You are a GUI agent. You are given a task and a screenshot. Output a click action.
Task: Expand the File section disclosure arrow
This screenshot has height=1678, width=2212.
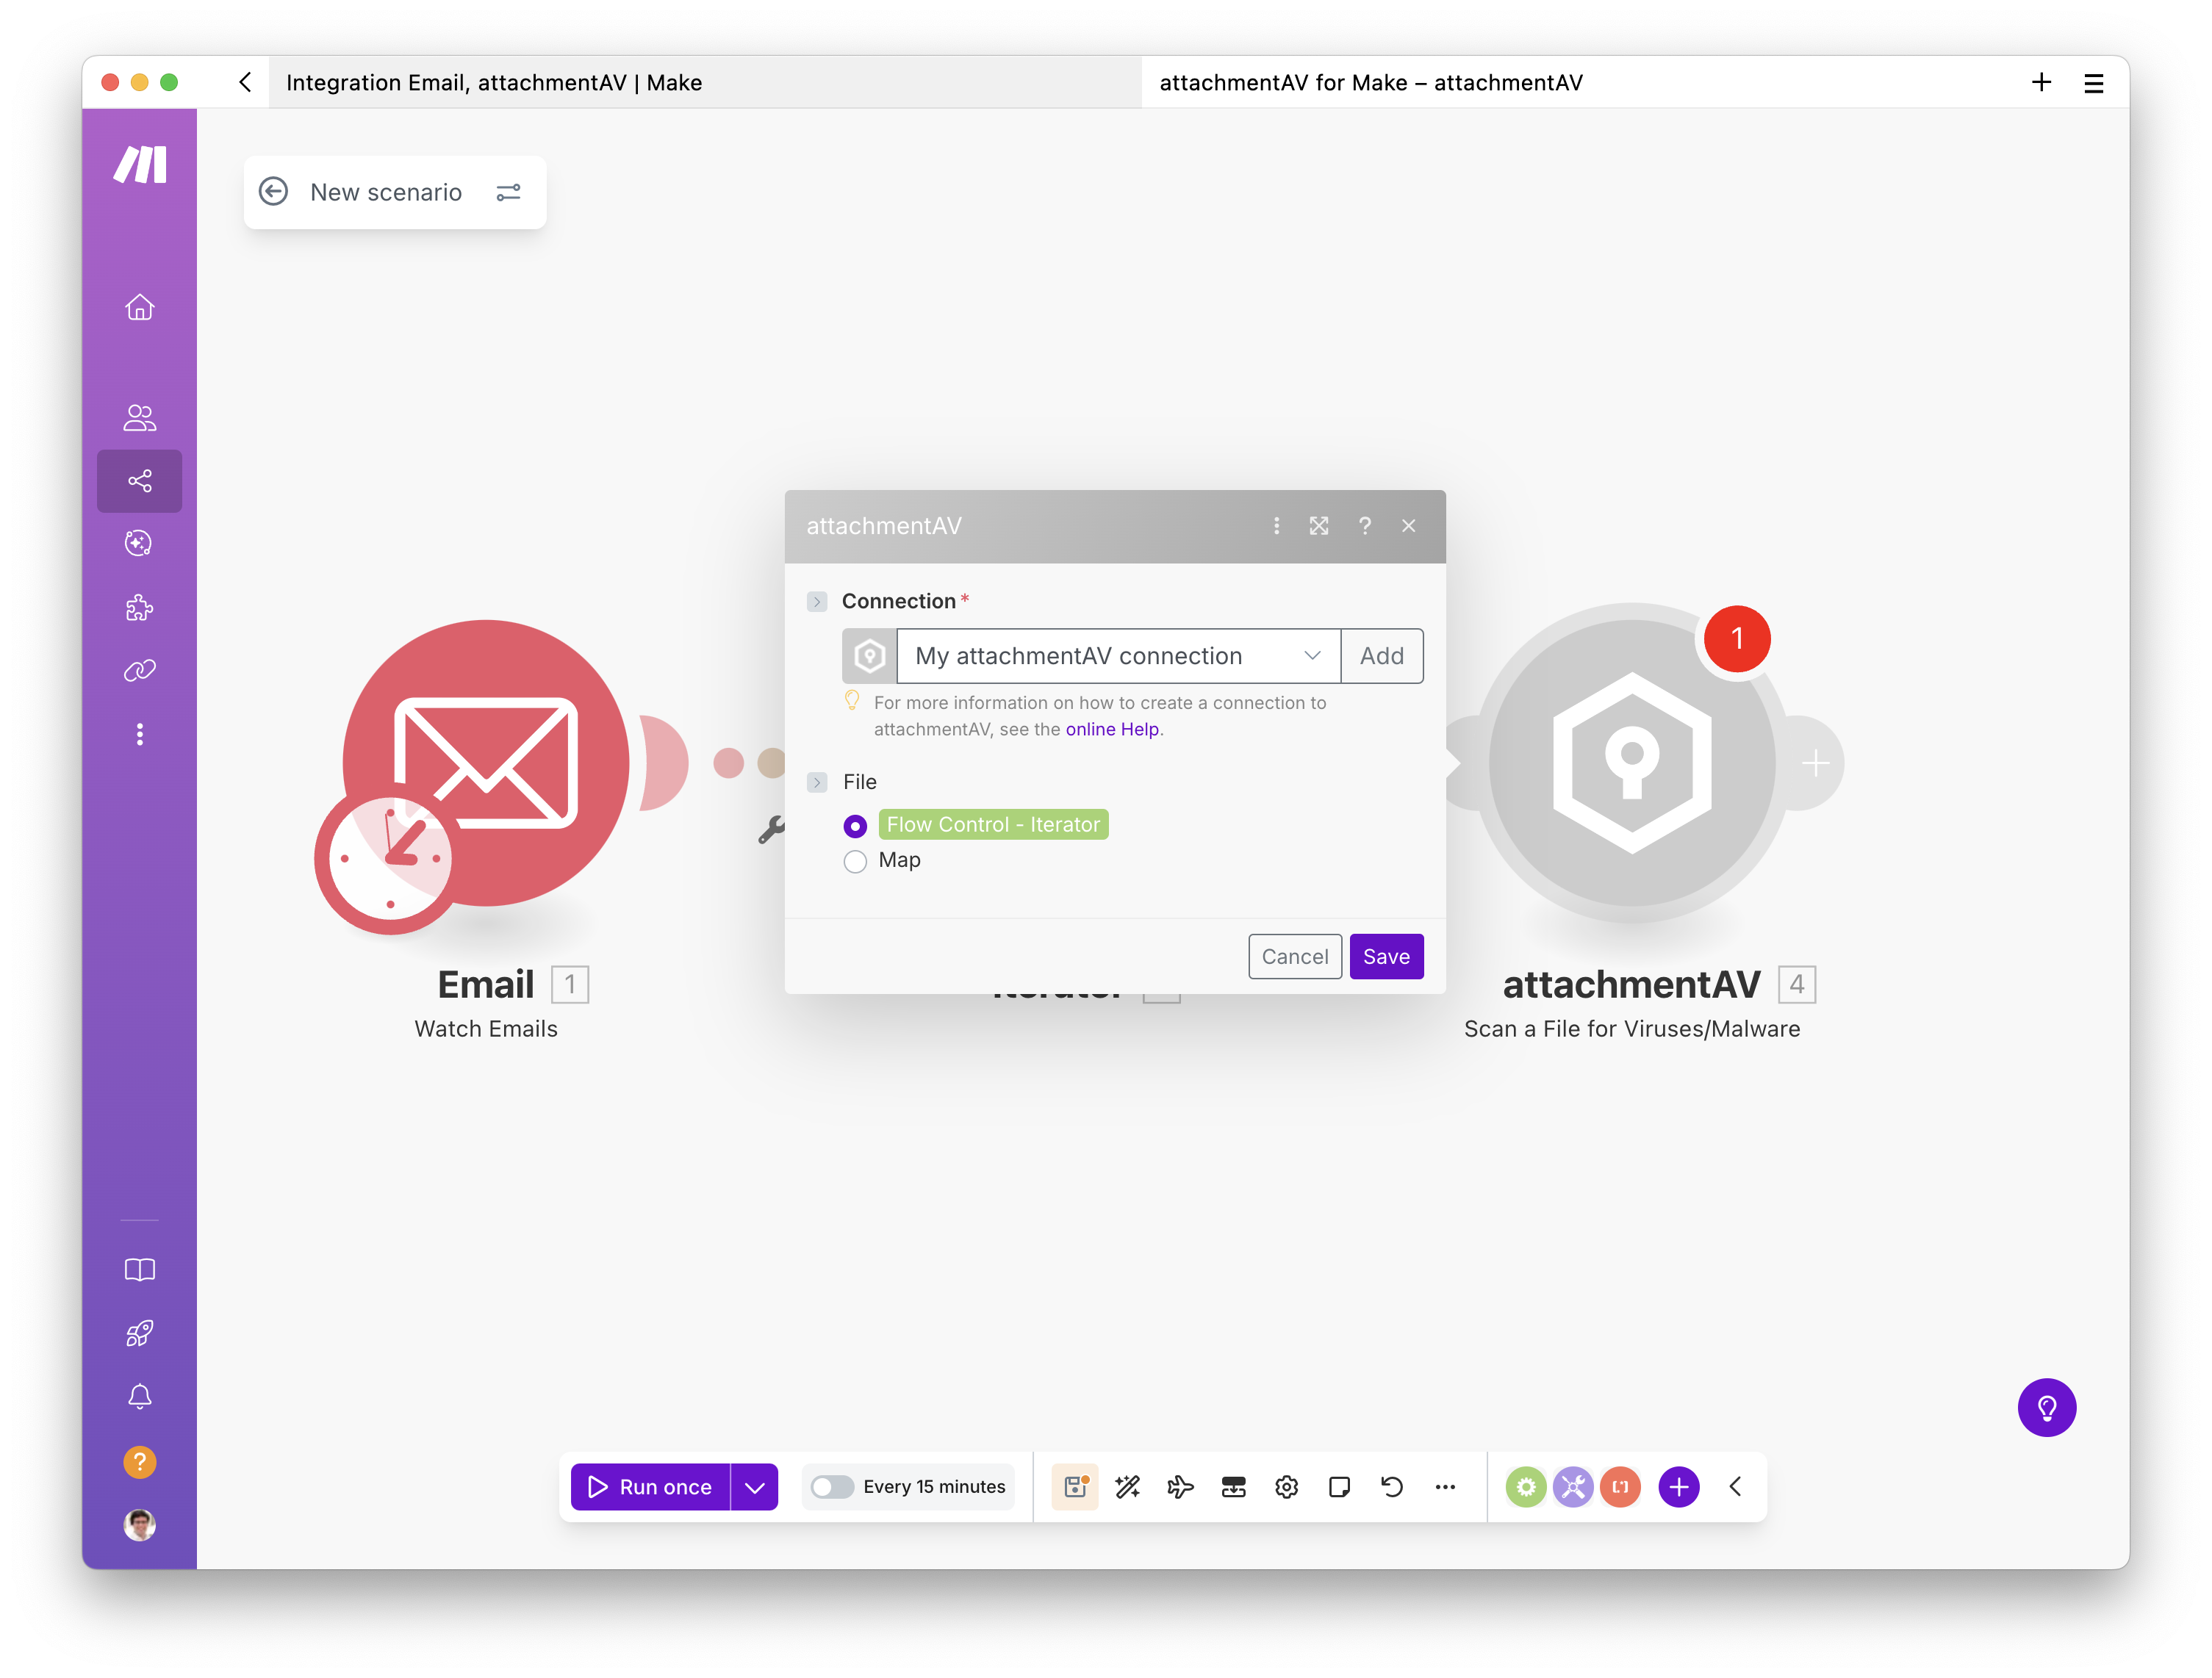(818, 783)
